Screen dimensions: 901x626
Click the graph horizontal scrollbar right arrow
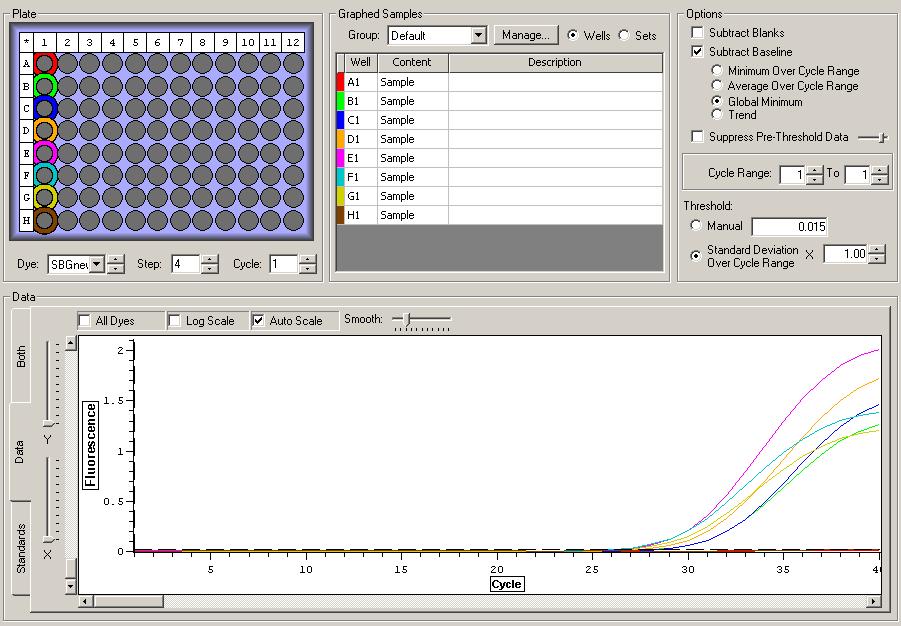pos(874,601)
